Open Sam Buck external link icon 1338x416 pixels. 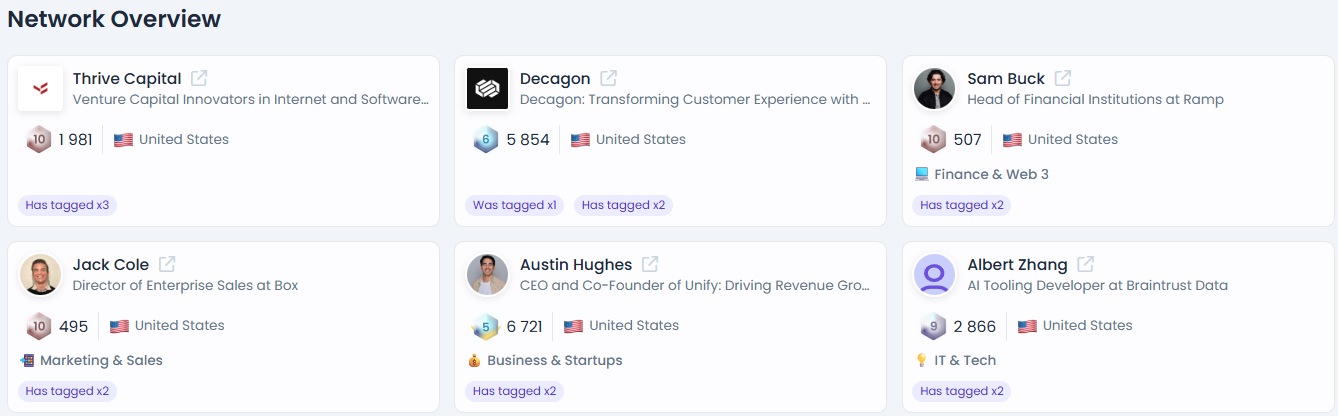[x=1063, y=78]
